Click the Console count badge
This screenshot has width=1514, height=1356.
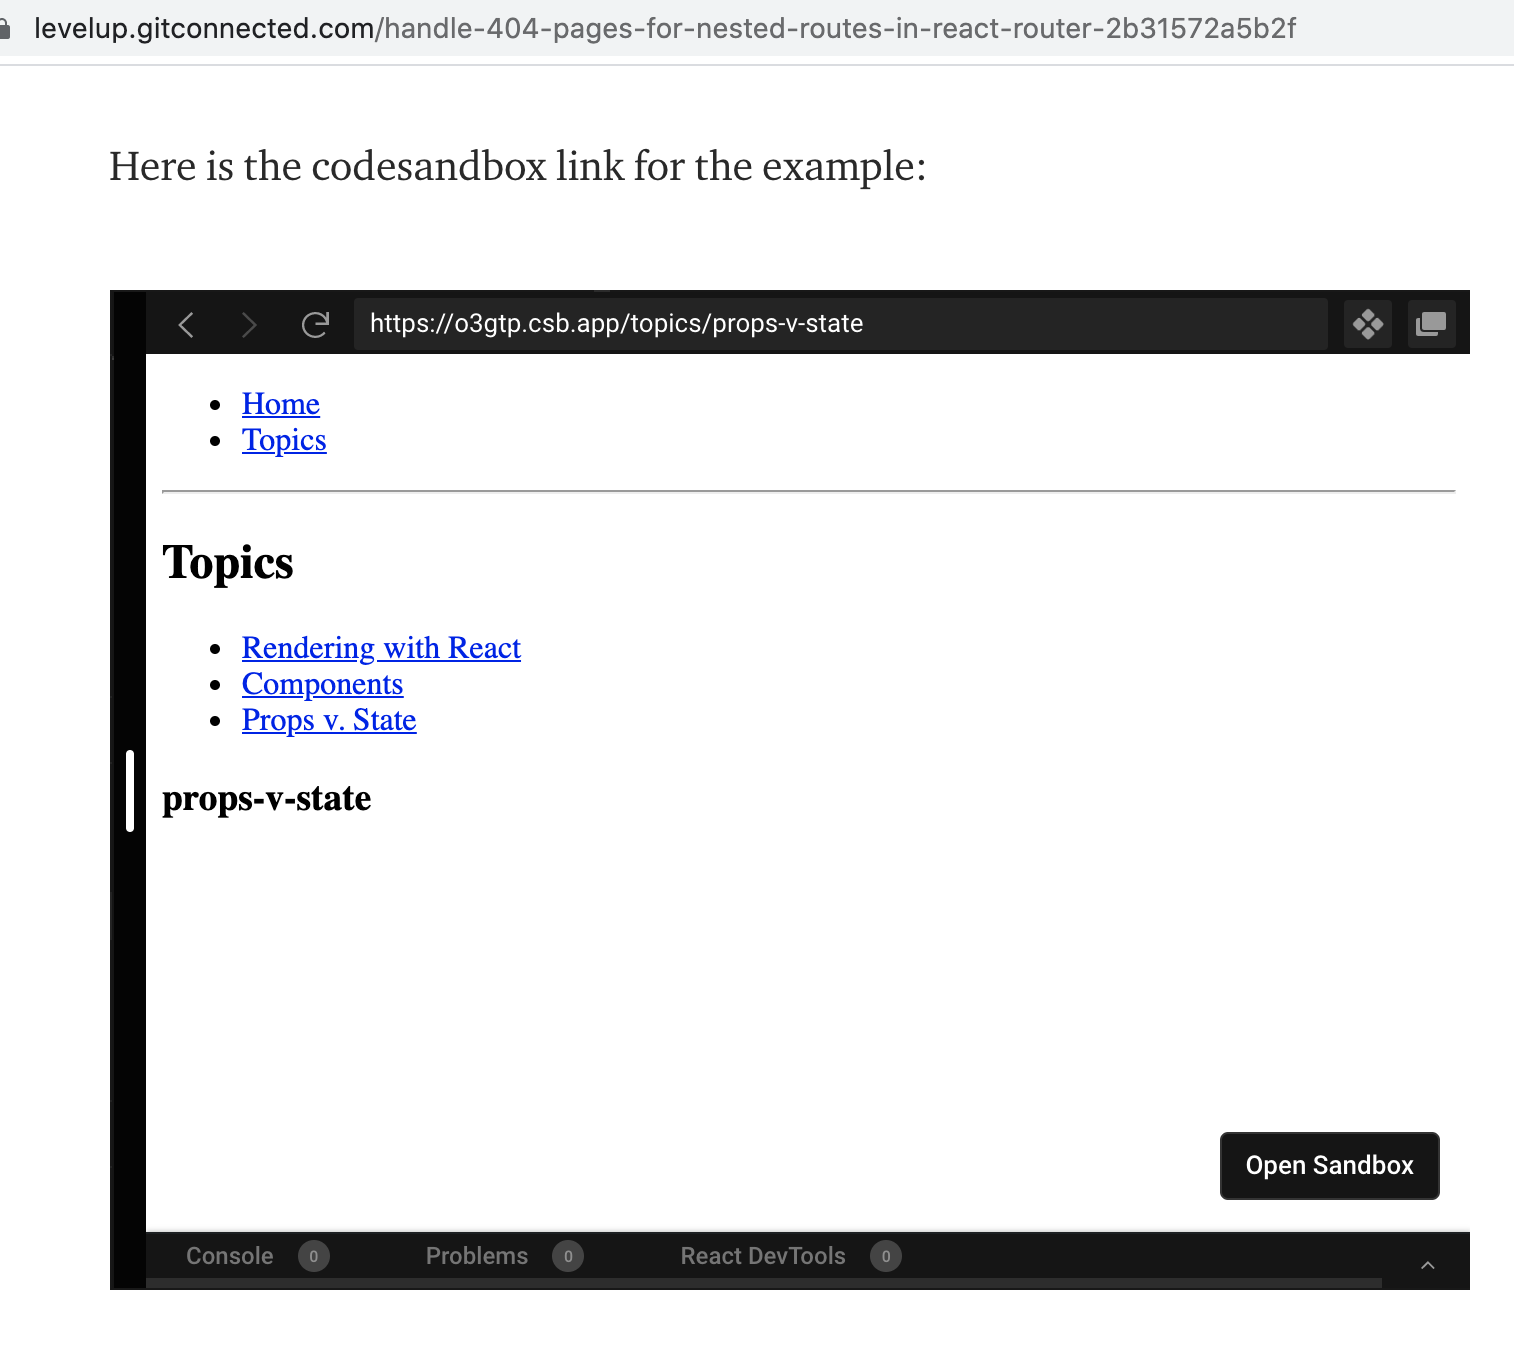coord(313,1256)
